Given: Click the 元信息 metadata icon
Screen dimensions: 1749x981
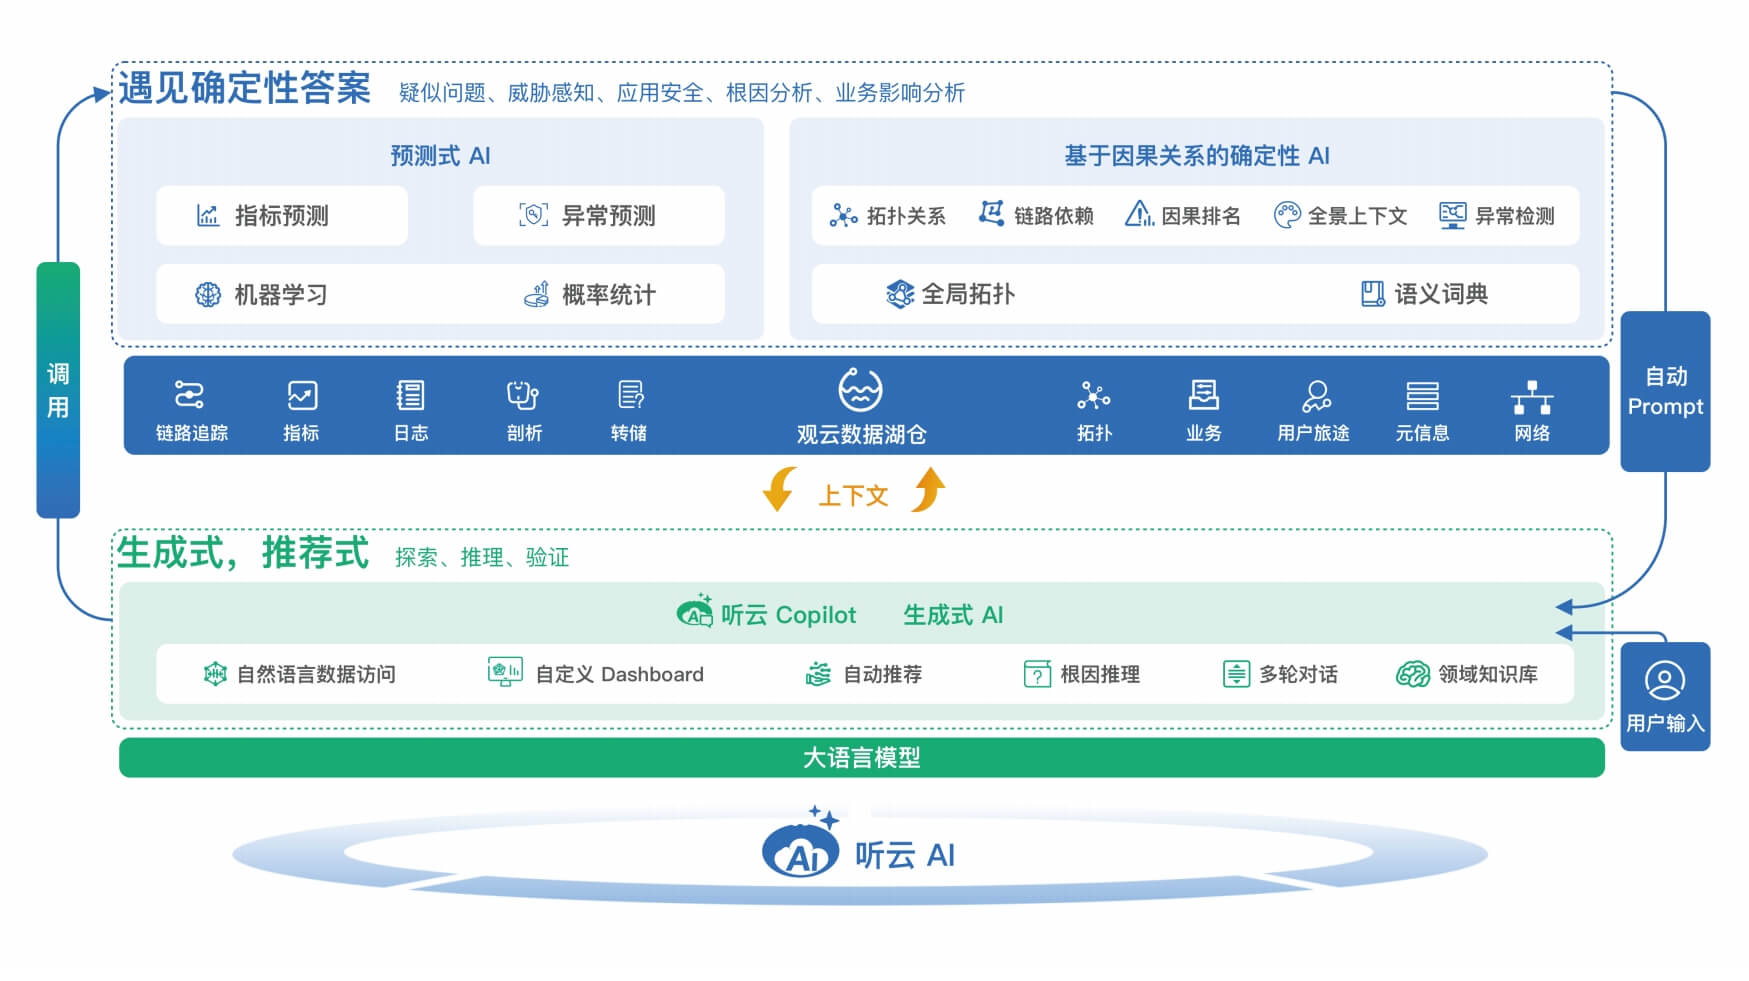Looking at the screenshot, I should (x=1424, y=395).
